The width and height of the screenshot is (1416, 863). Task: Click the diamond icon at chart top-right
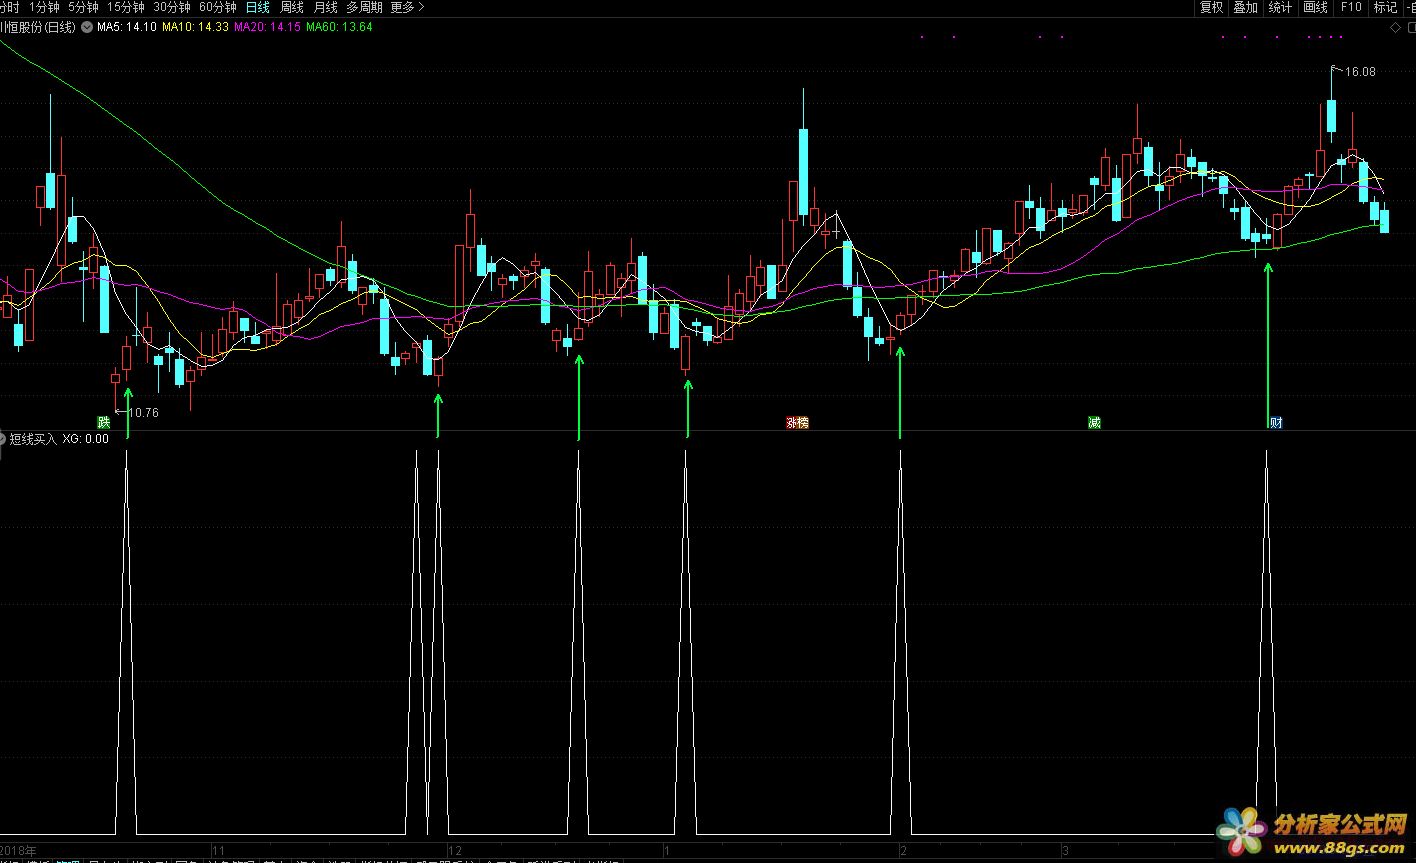click(x=1396, y=28)
